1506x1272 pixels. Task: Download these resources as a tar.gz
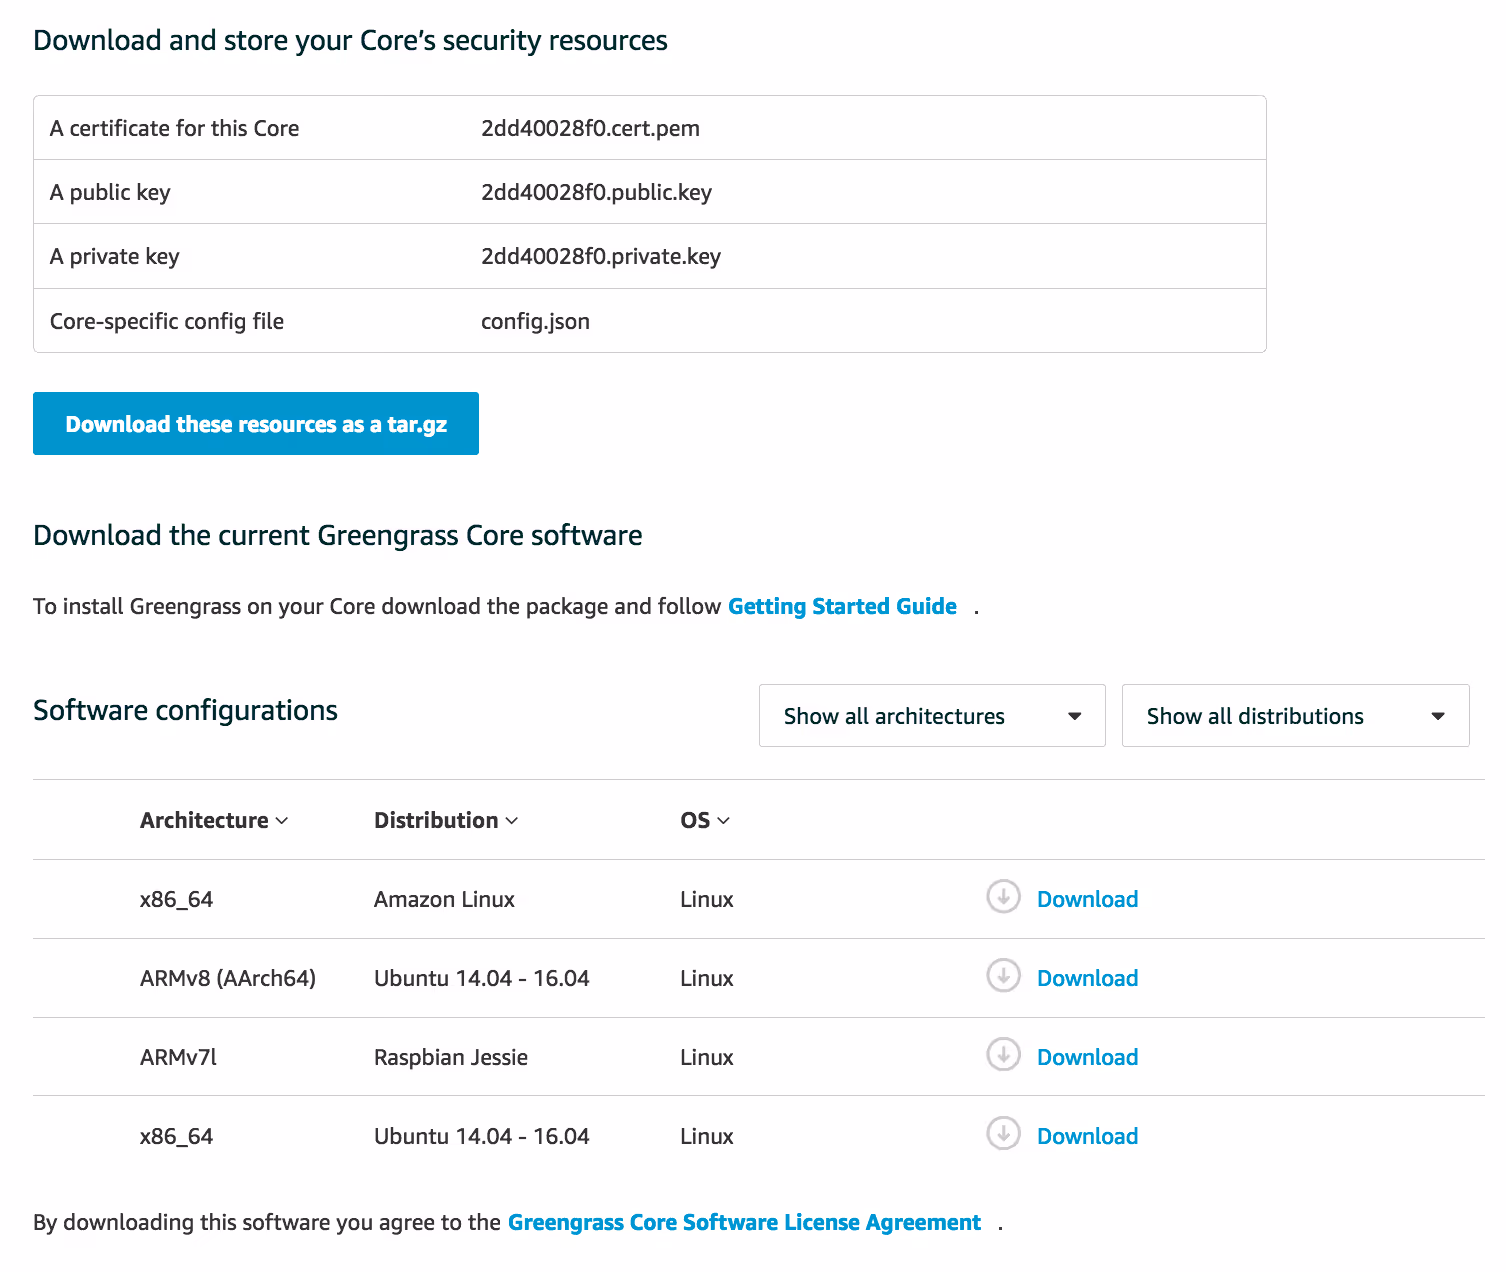pyautogui.click(x=256, y=424)
